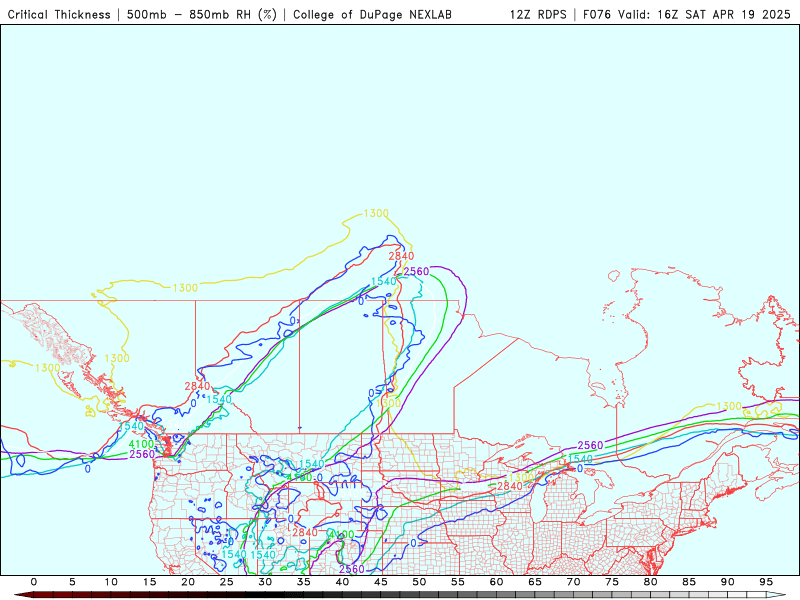Click the yellow '1300' label over Quebec
This screenshot has width=800, height=600.
point(729,406)
